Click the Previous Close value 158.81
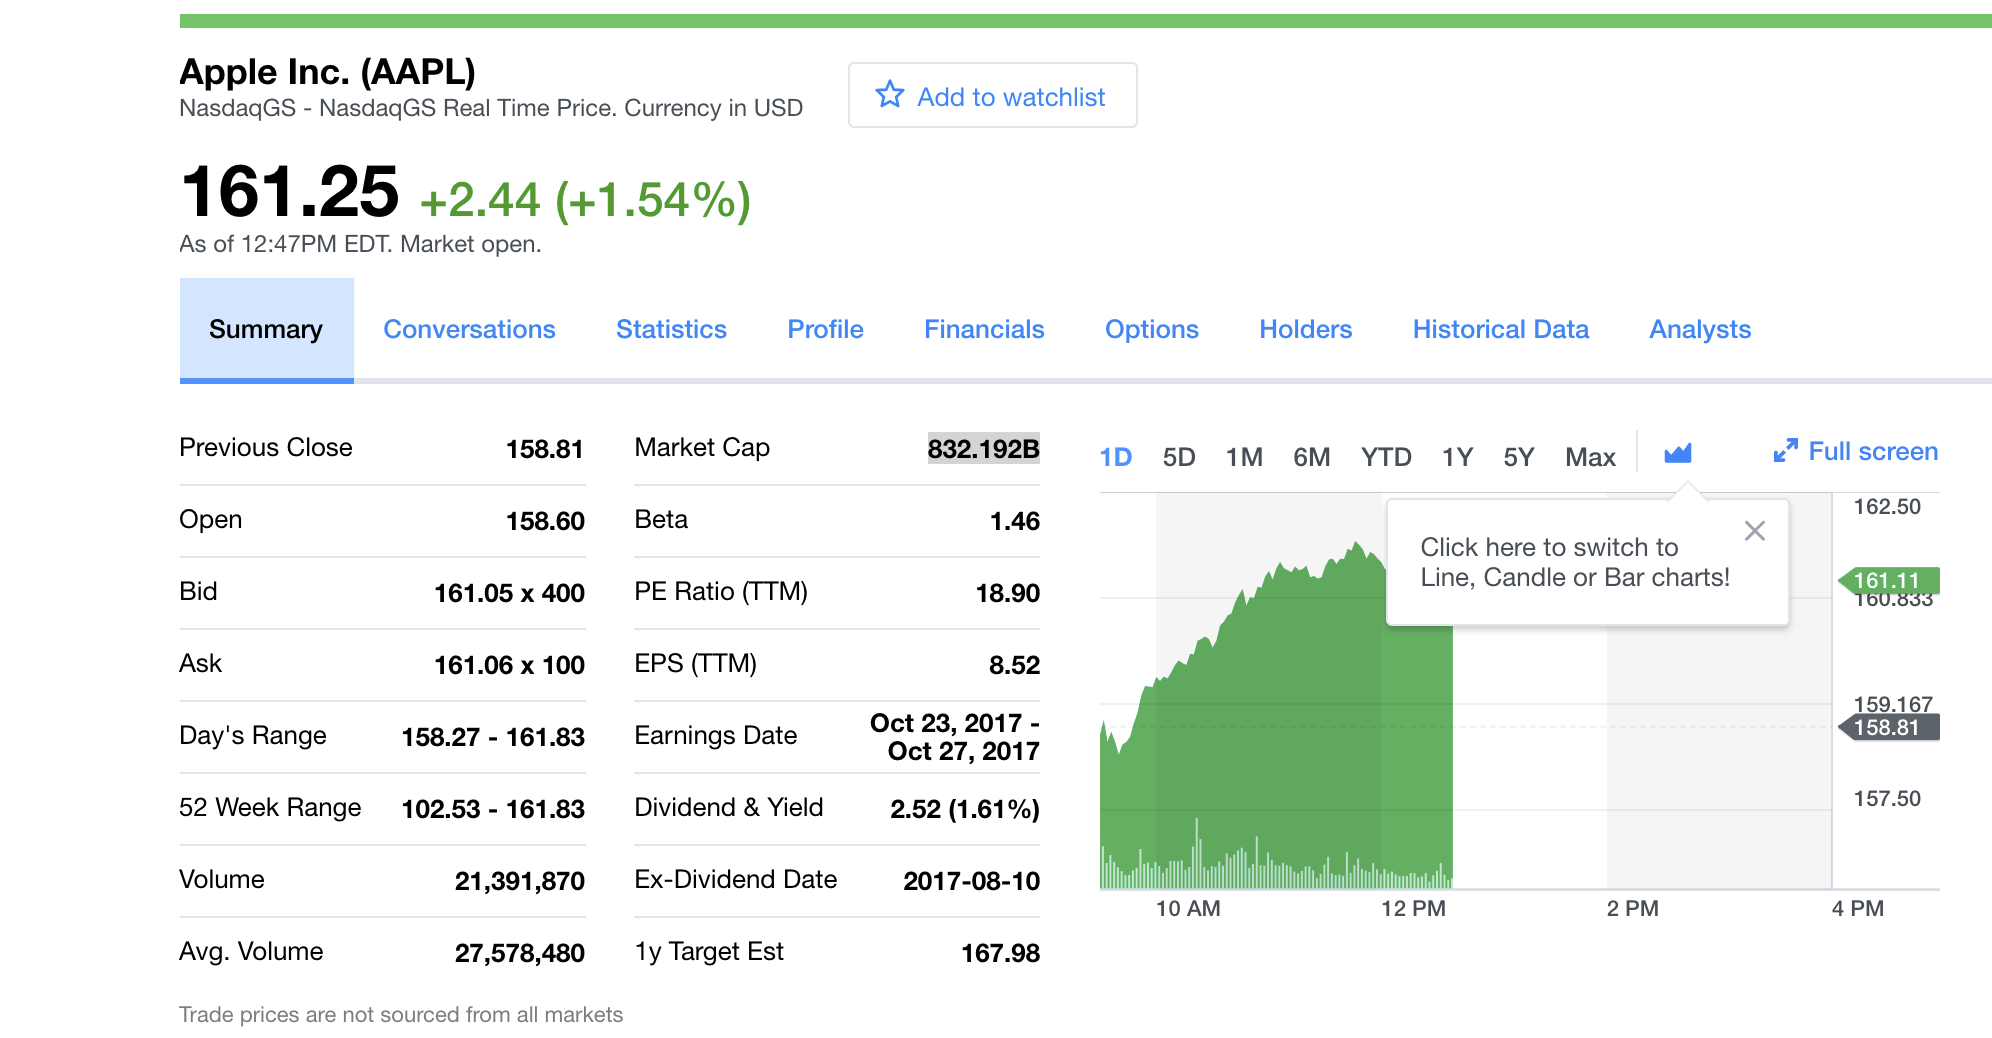 [x=544, y=449]
